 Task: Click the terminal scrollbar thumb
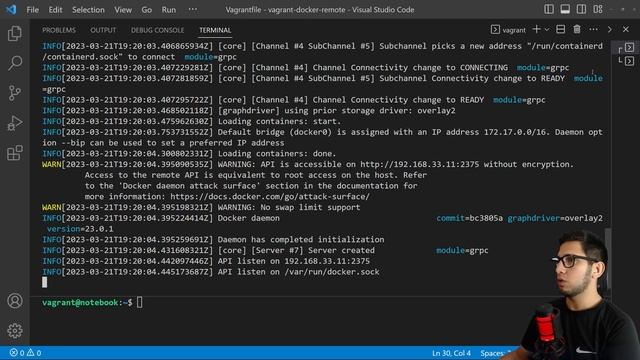point(608,258)
